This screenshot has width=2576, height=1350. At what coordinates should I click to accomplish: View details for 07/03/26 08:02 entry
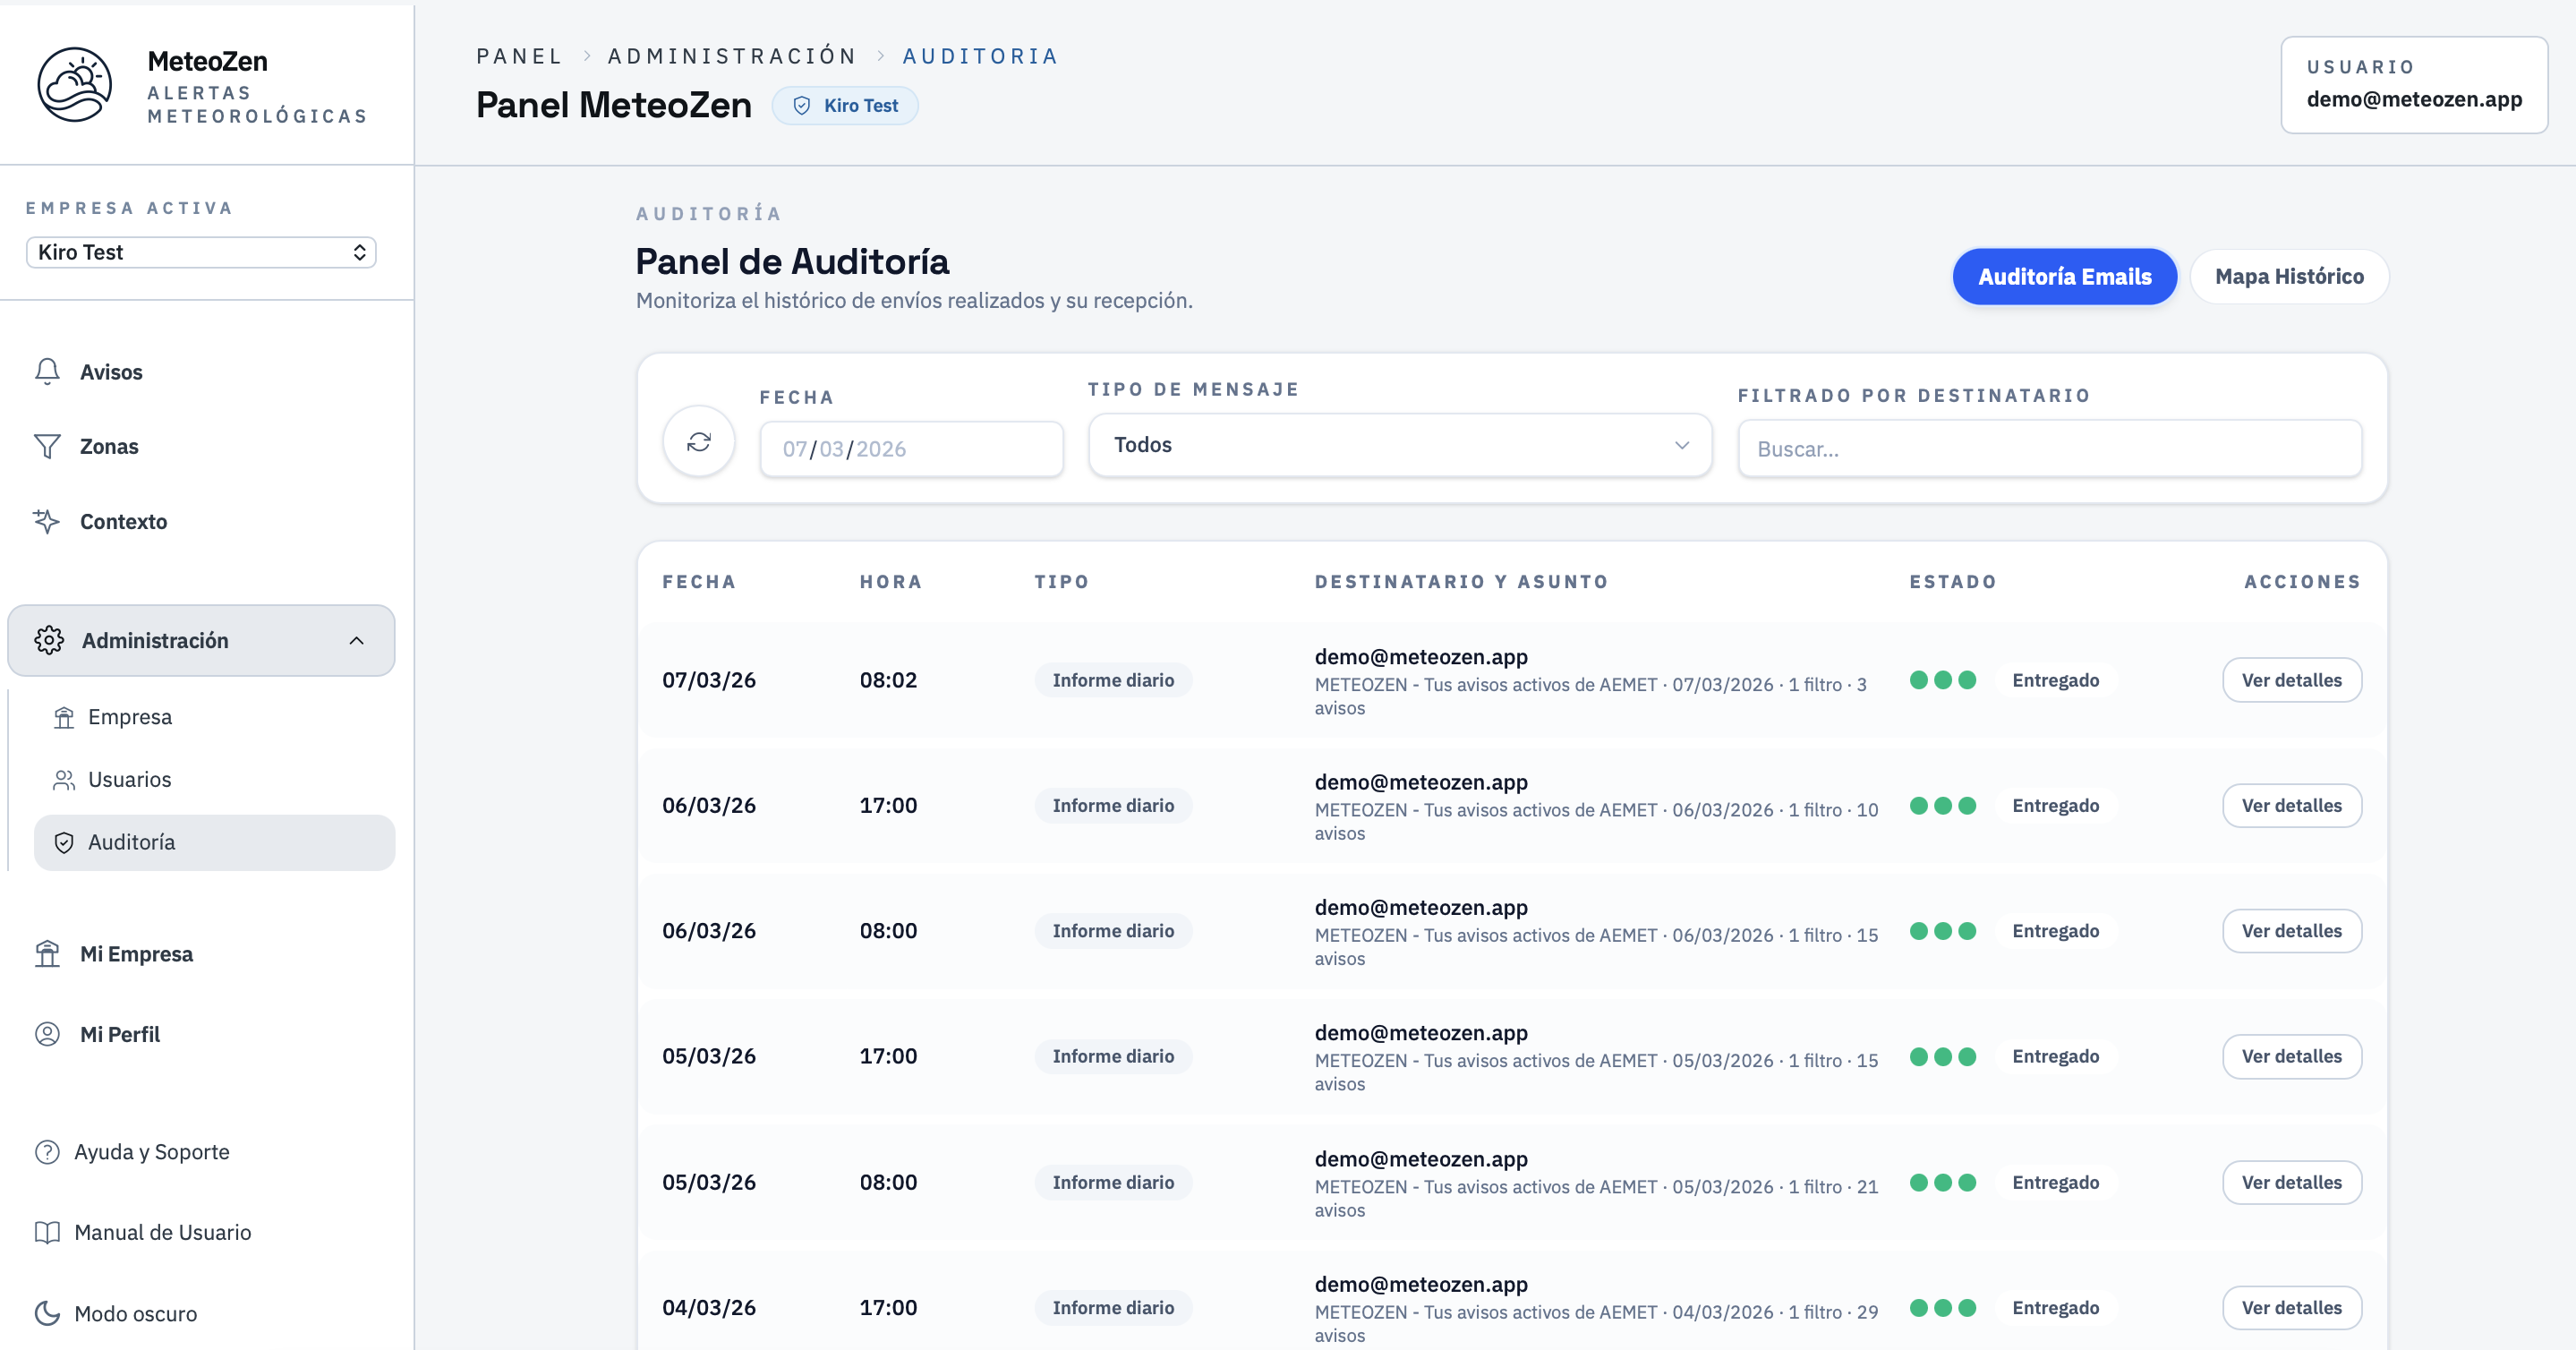point(2291,680)
